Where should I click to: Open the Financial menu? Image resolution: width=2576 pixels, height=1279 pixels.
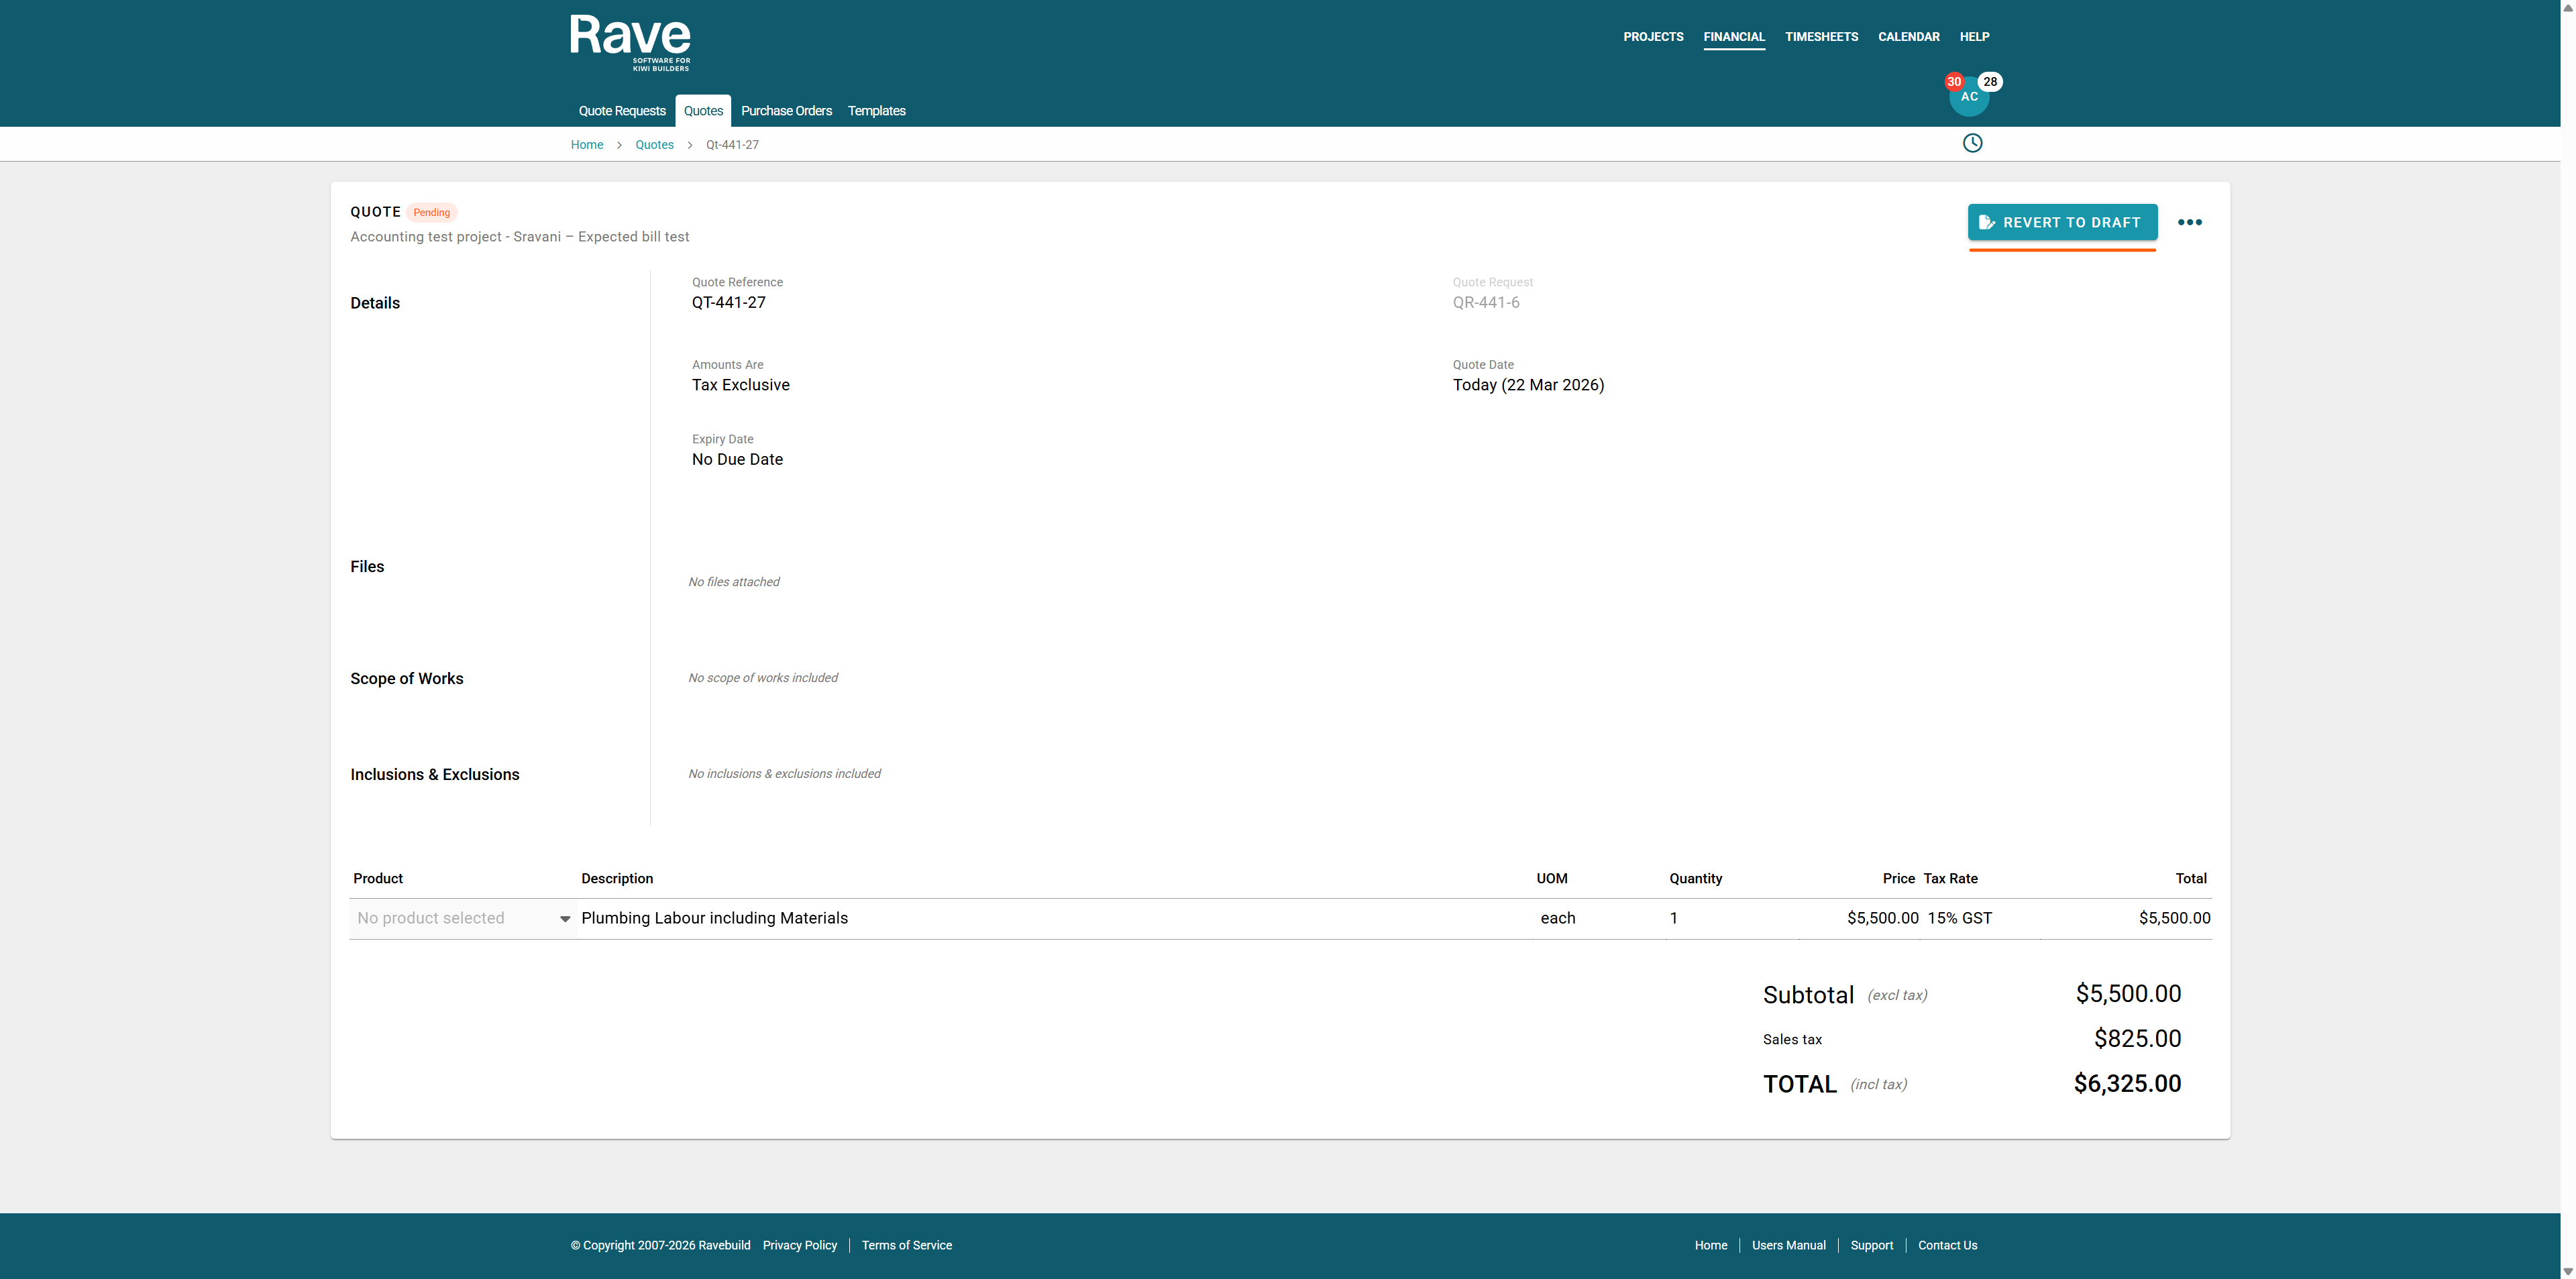coord(1734,37)
